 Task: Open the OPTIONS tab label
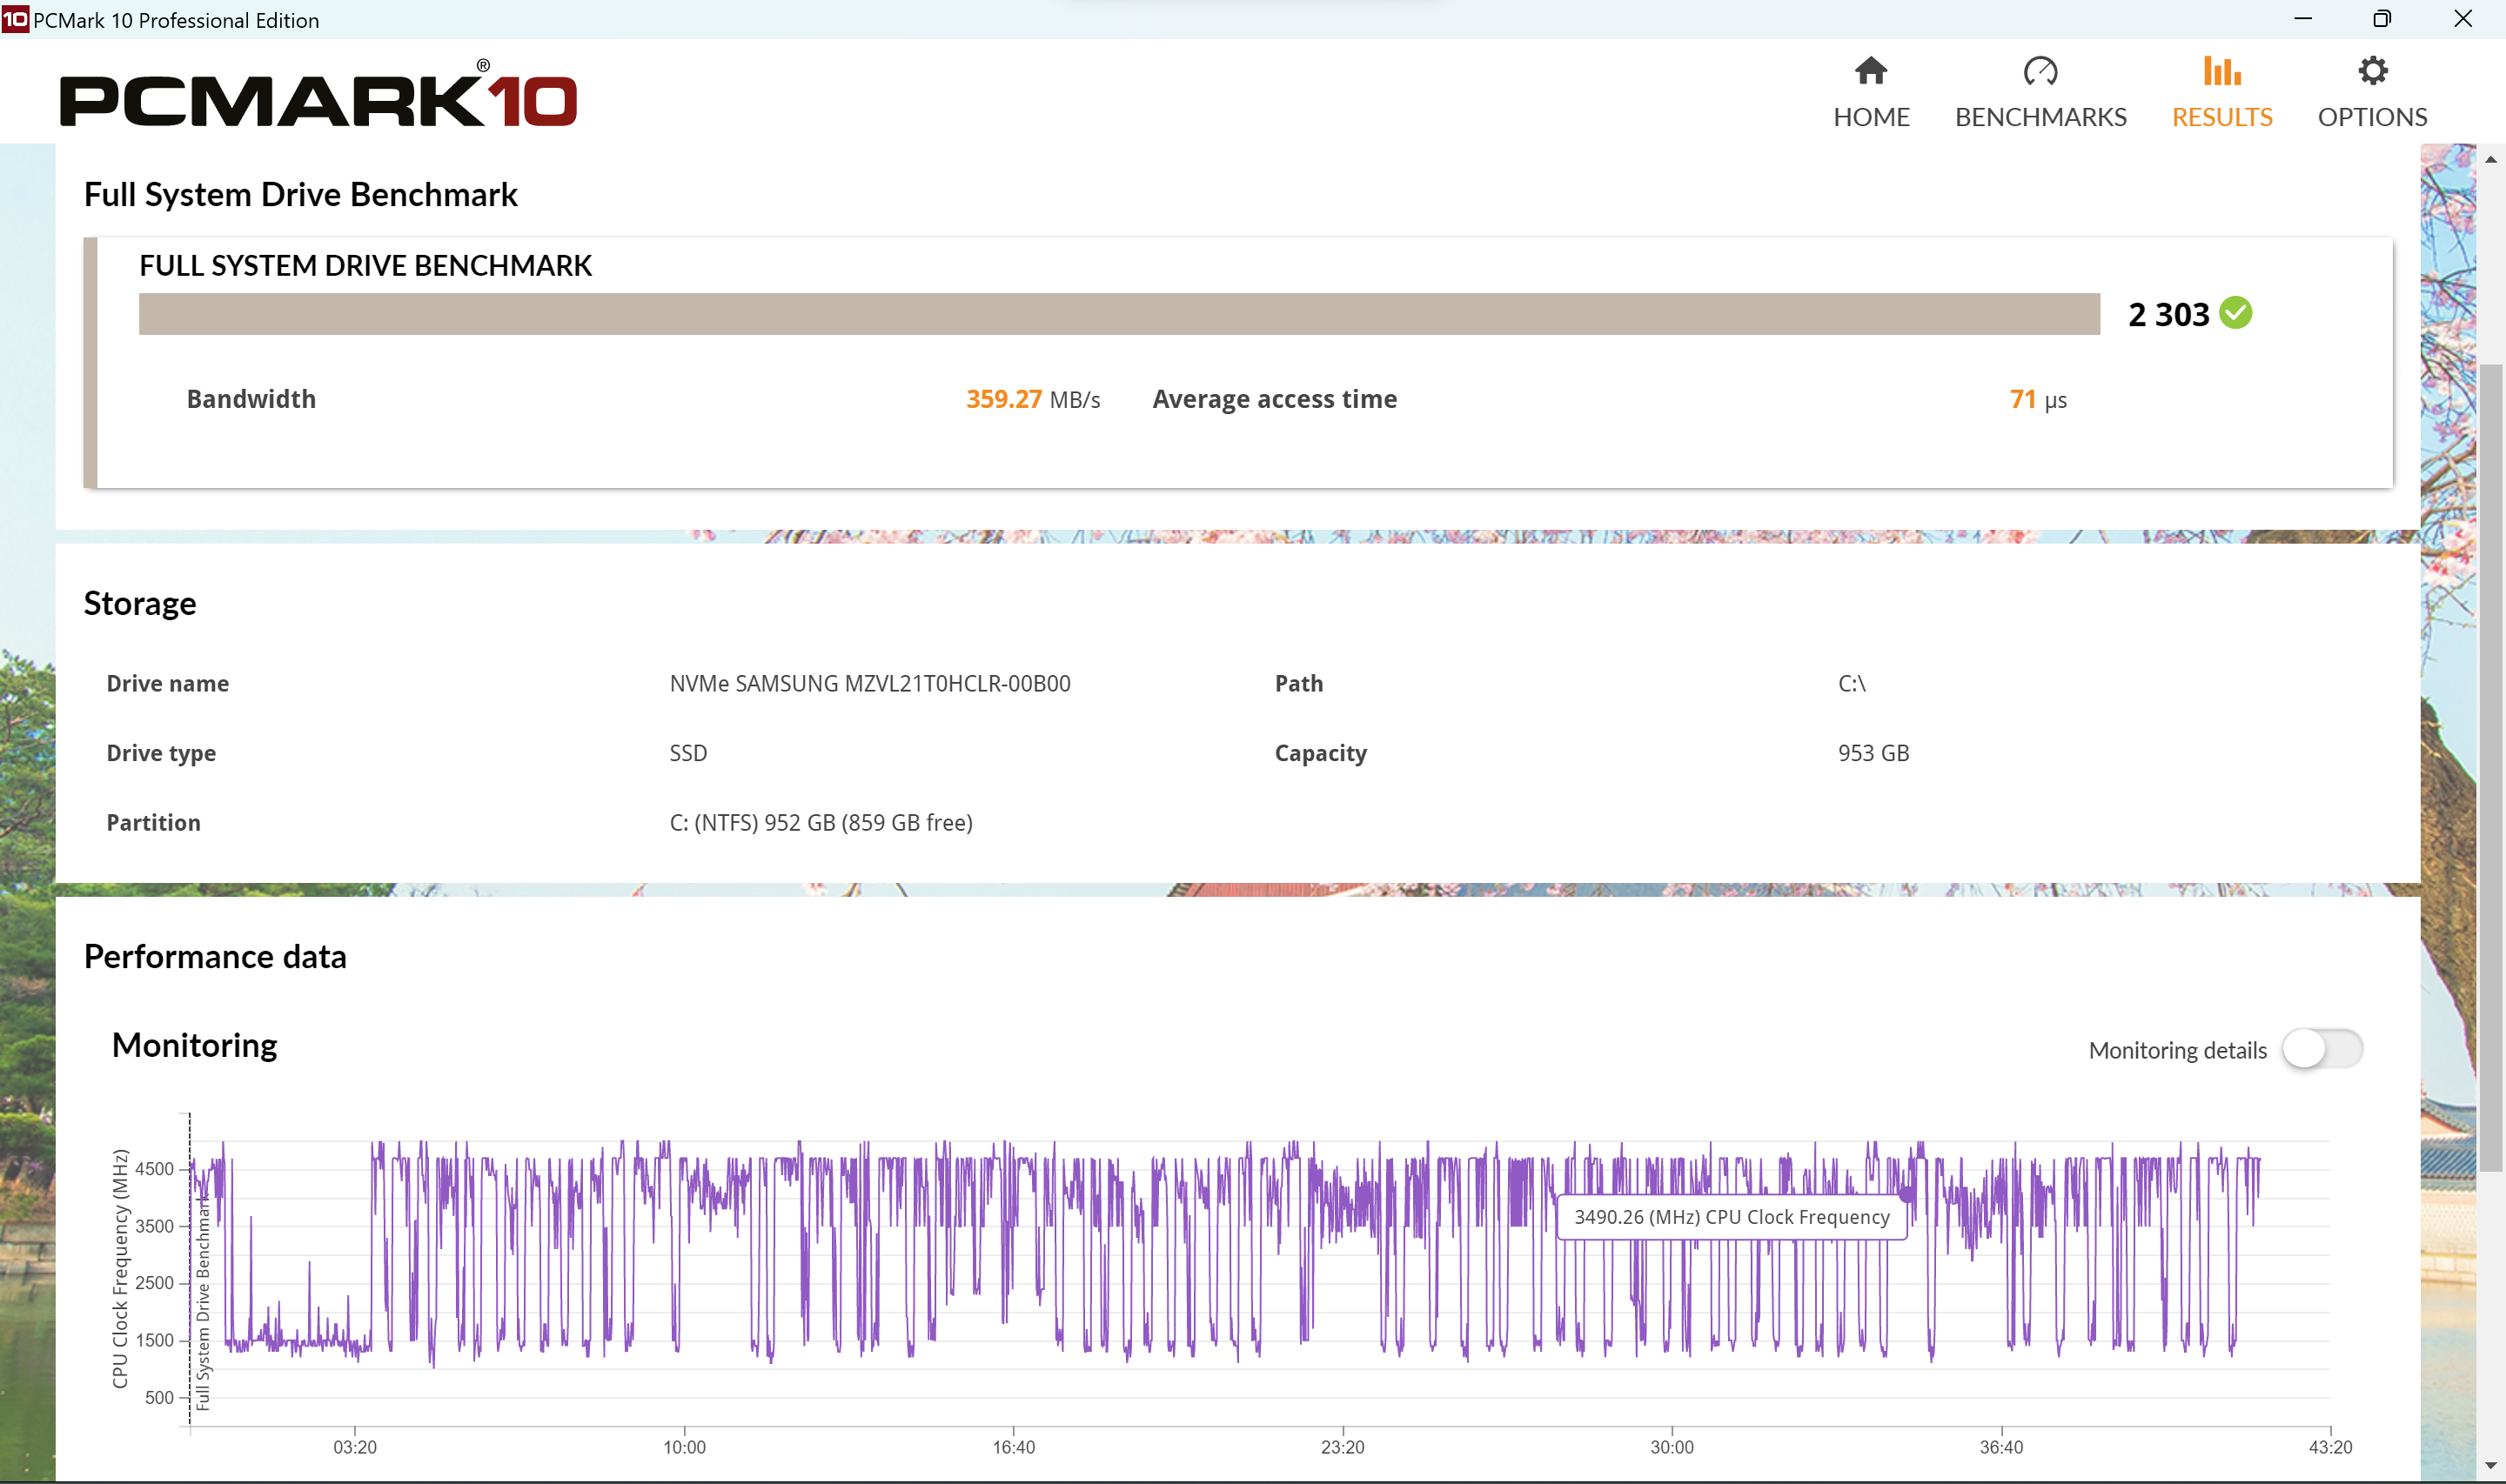(2371, 117)
